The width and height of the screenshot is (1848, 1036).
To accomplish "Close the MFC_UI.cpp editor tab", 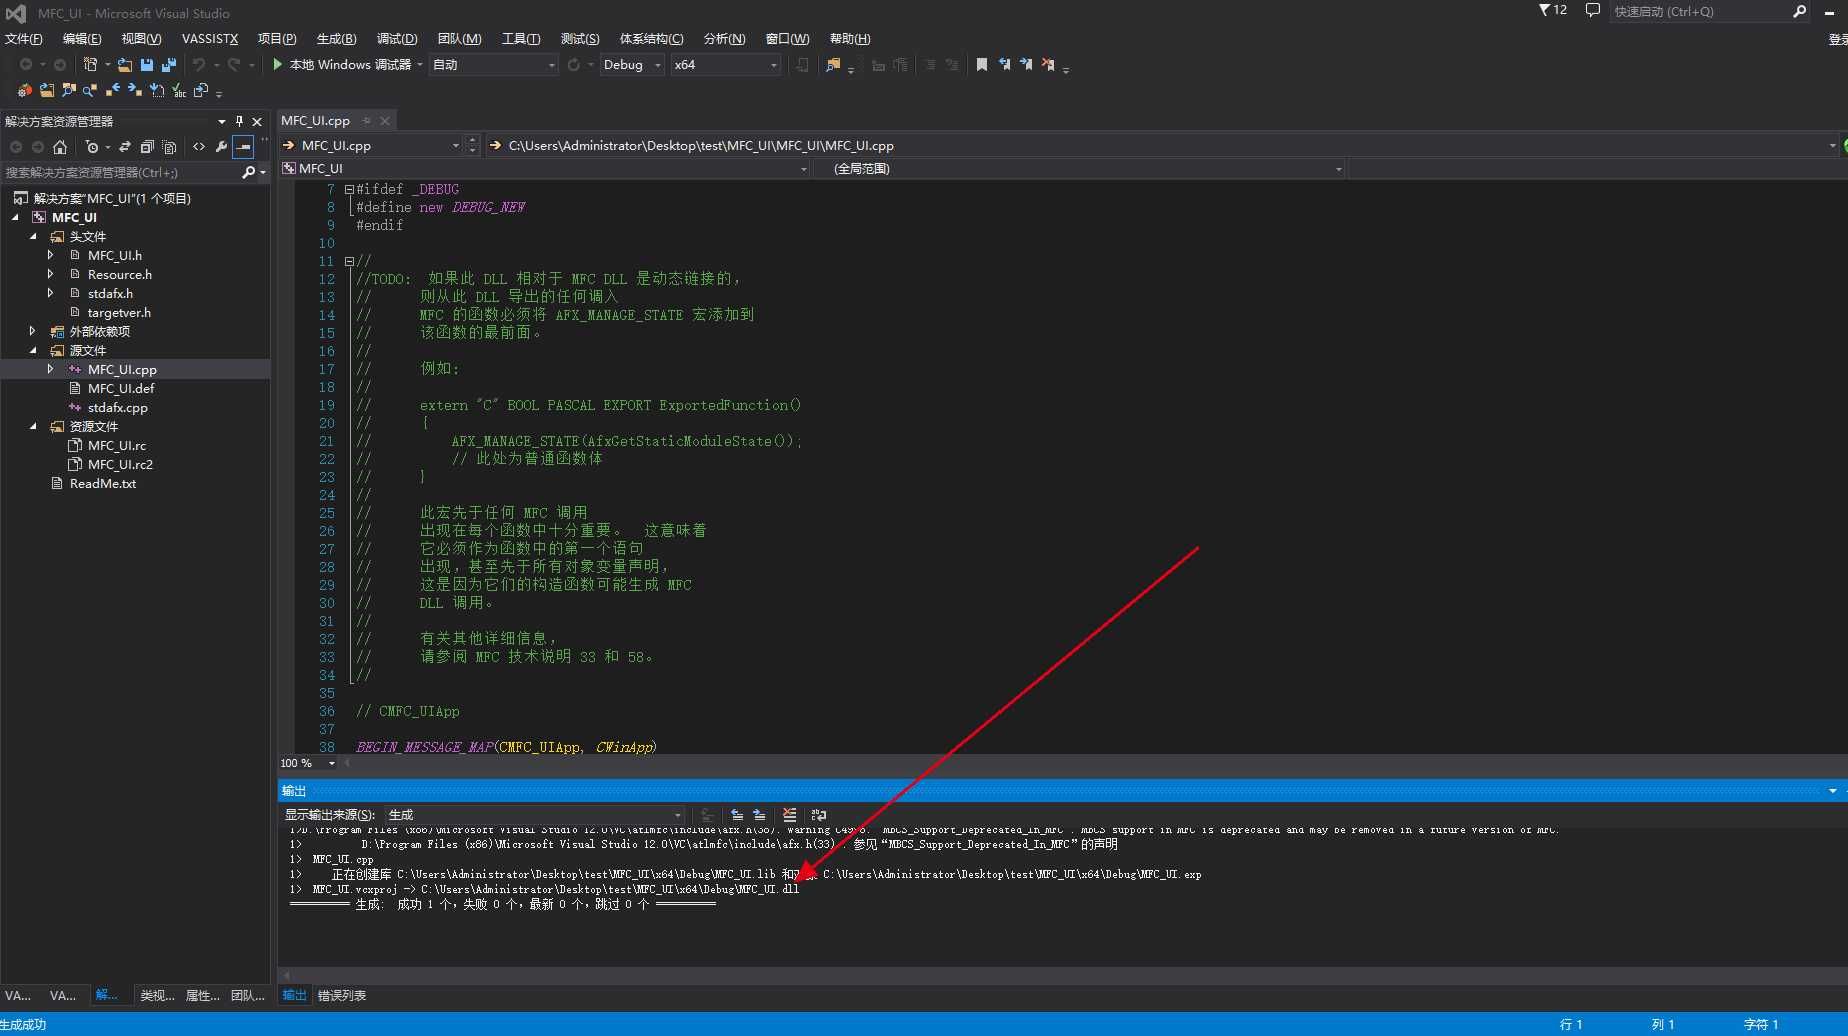I will (x=385, y=121).
